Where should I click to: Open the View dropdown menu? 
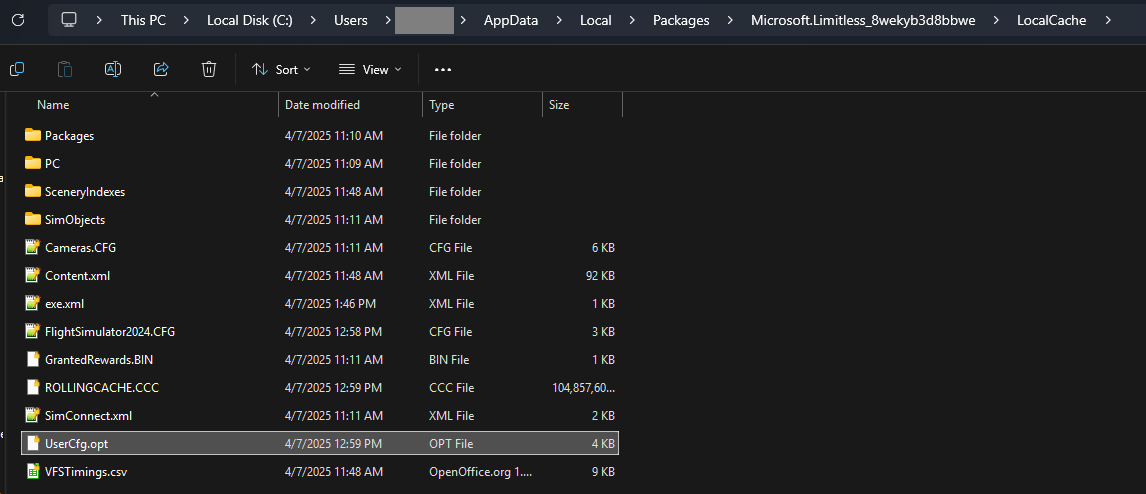[x=371, y=69]
